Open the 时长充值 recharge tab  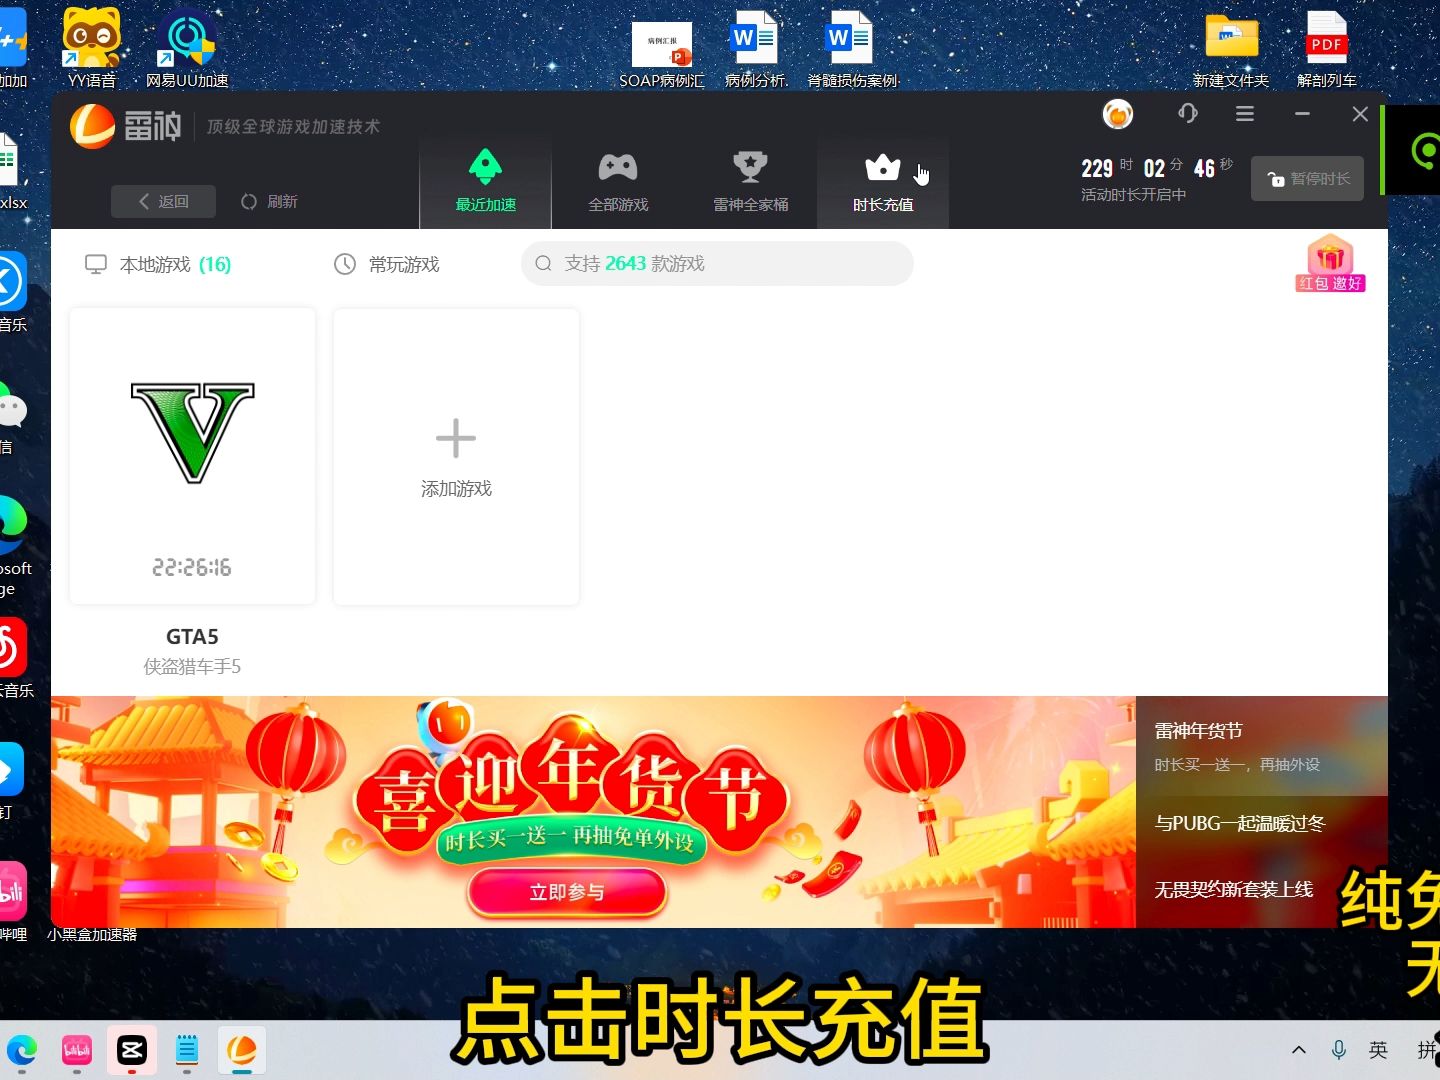883,183
